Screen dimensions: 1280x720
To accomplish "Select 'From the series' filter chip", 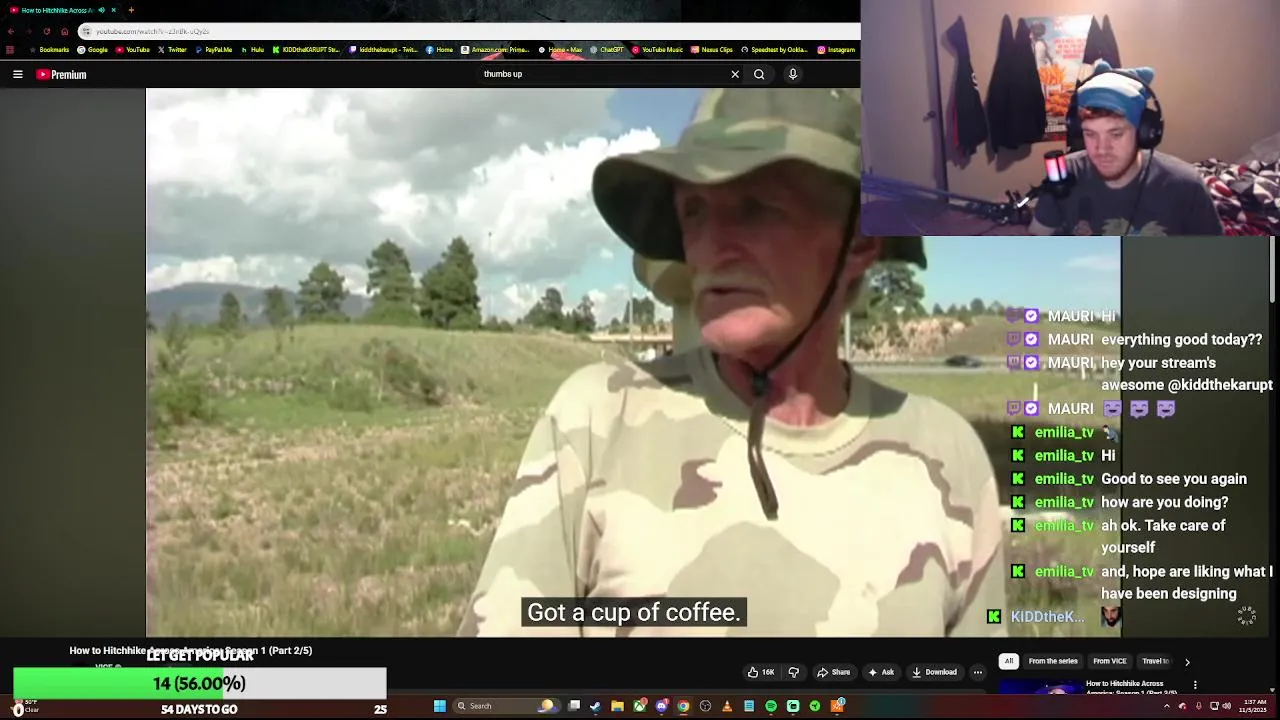I will (1053, 661).
